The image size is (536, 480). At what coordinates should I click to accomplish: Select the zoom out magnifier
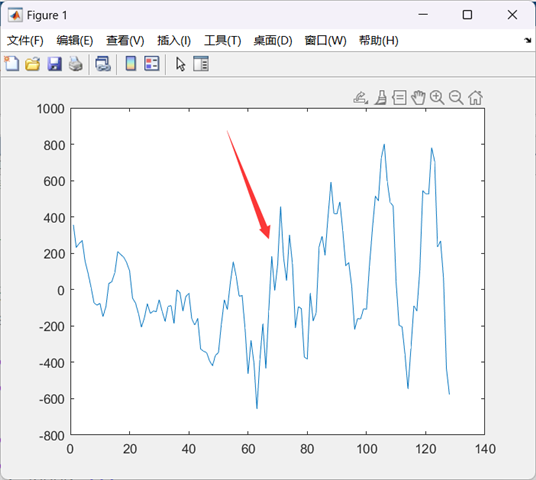(456, 98)
